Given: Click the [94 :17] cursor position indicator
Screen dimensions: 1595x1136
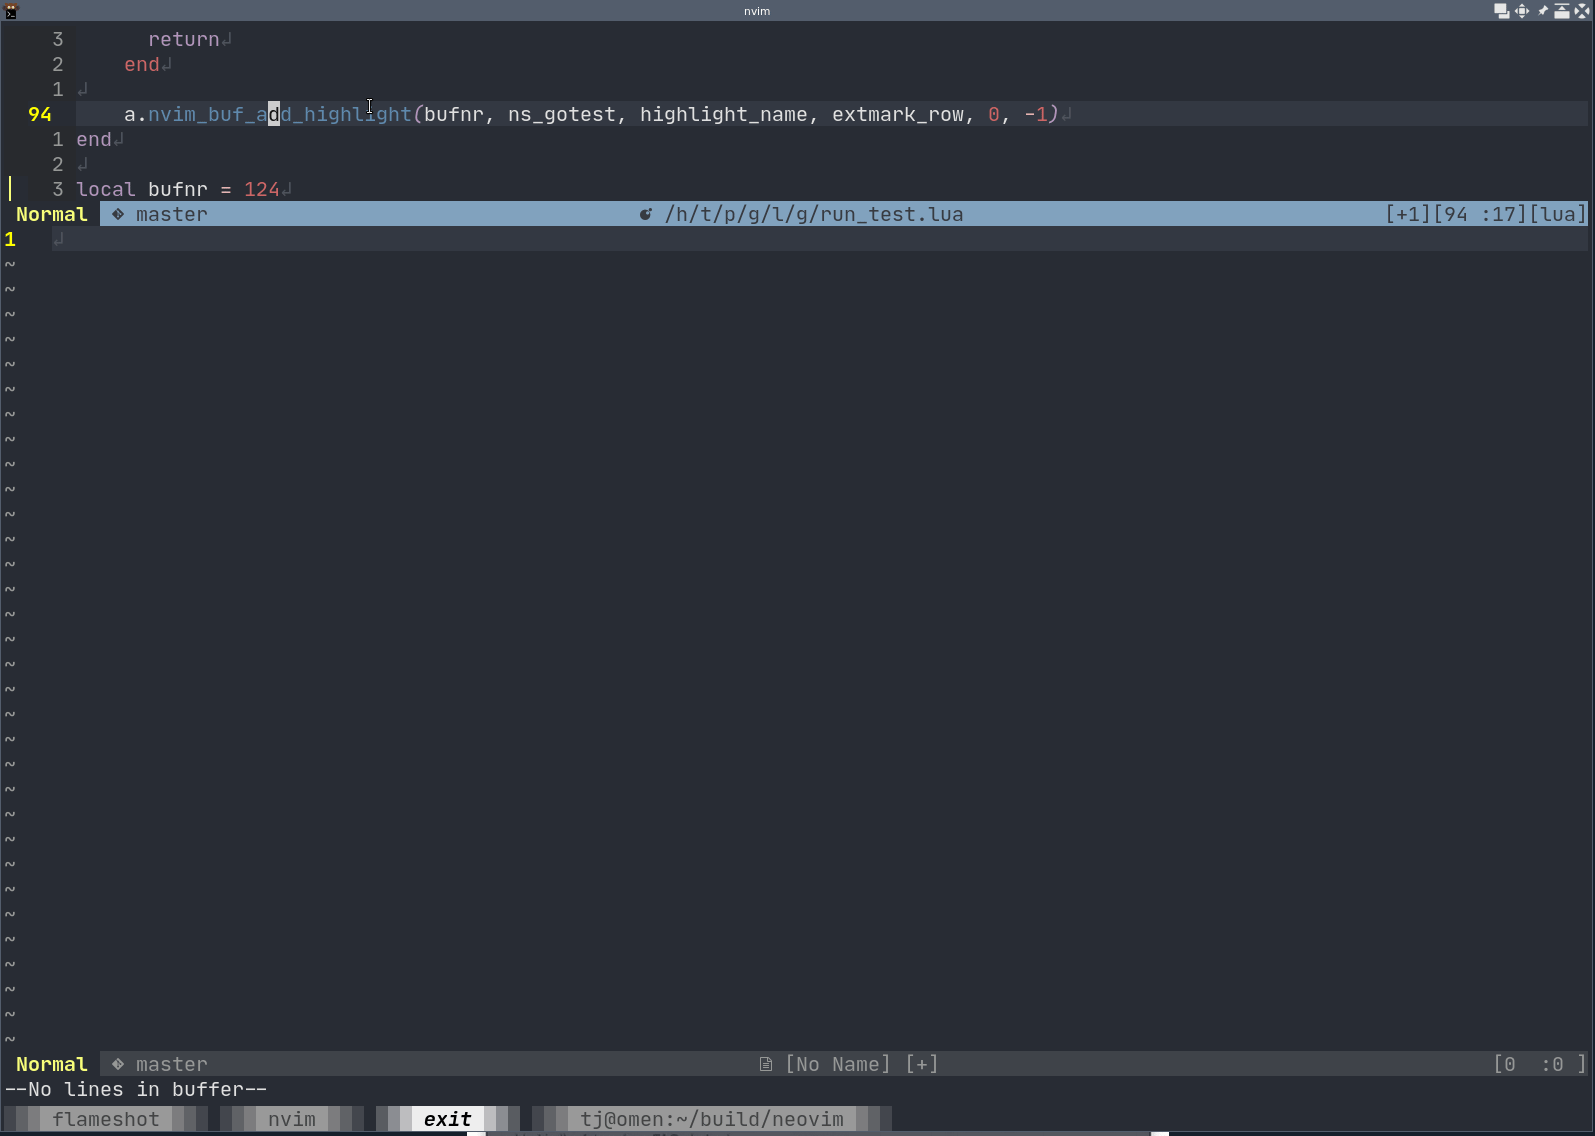Looking at the screenshot, I should (1480, 214).
